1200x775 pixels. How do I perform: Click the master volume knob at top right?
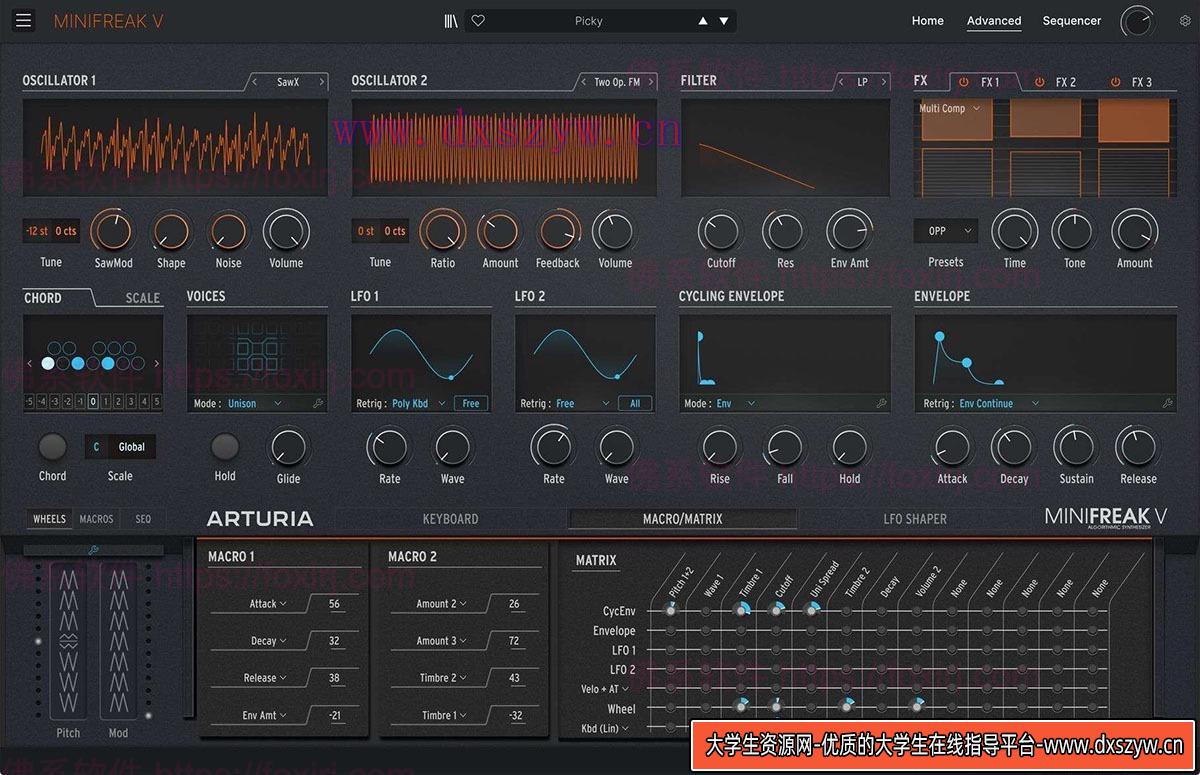point(1137,21)
